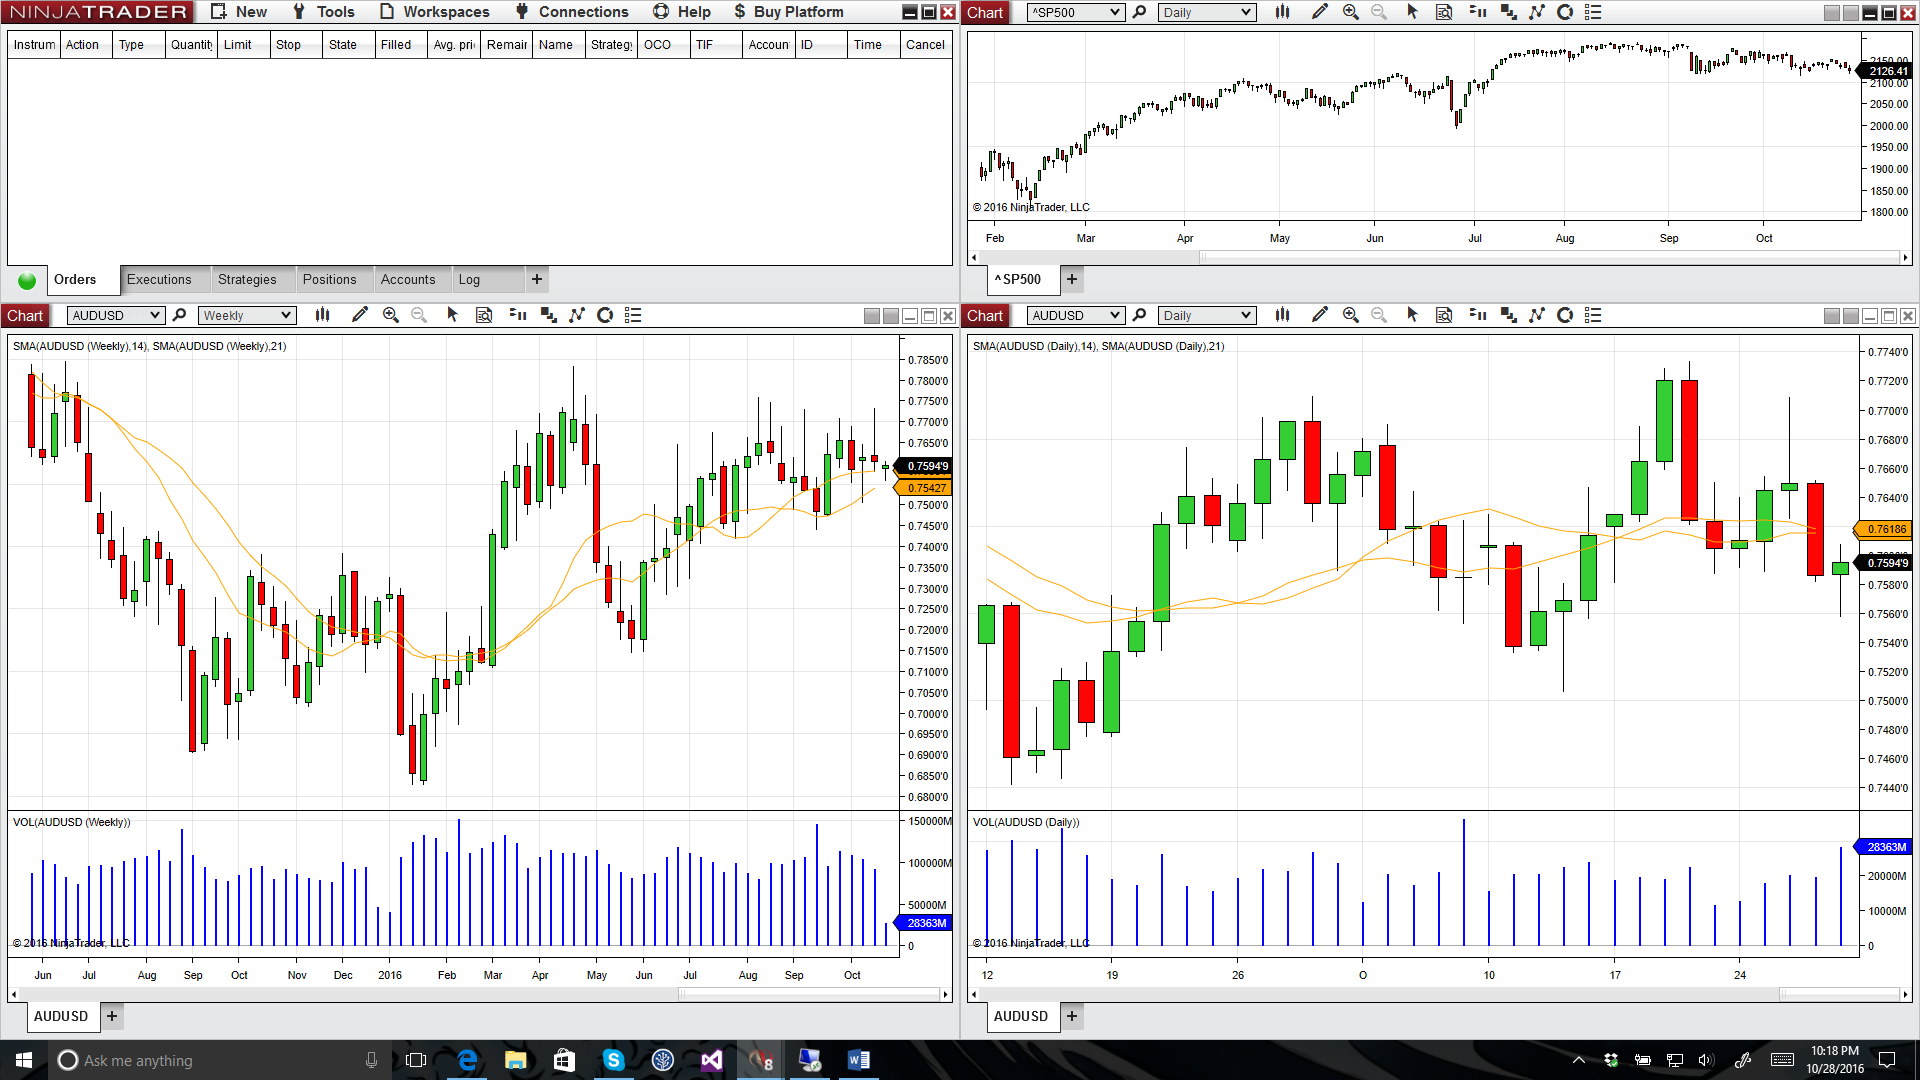Image resolution: width=1920 pixels, height=1080 pixels.
Task: Click properties list icon on SP500 chart toolbar
Action: 1593,12
